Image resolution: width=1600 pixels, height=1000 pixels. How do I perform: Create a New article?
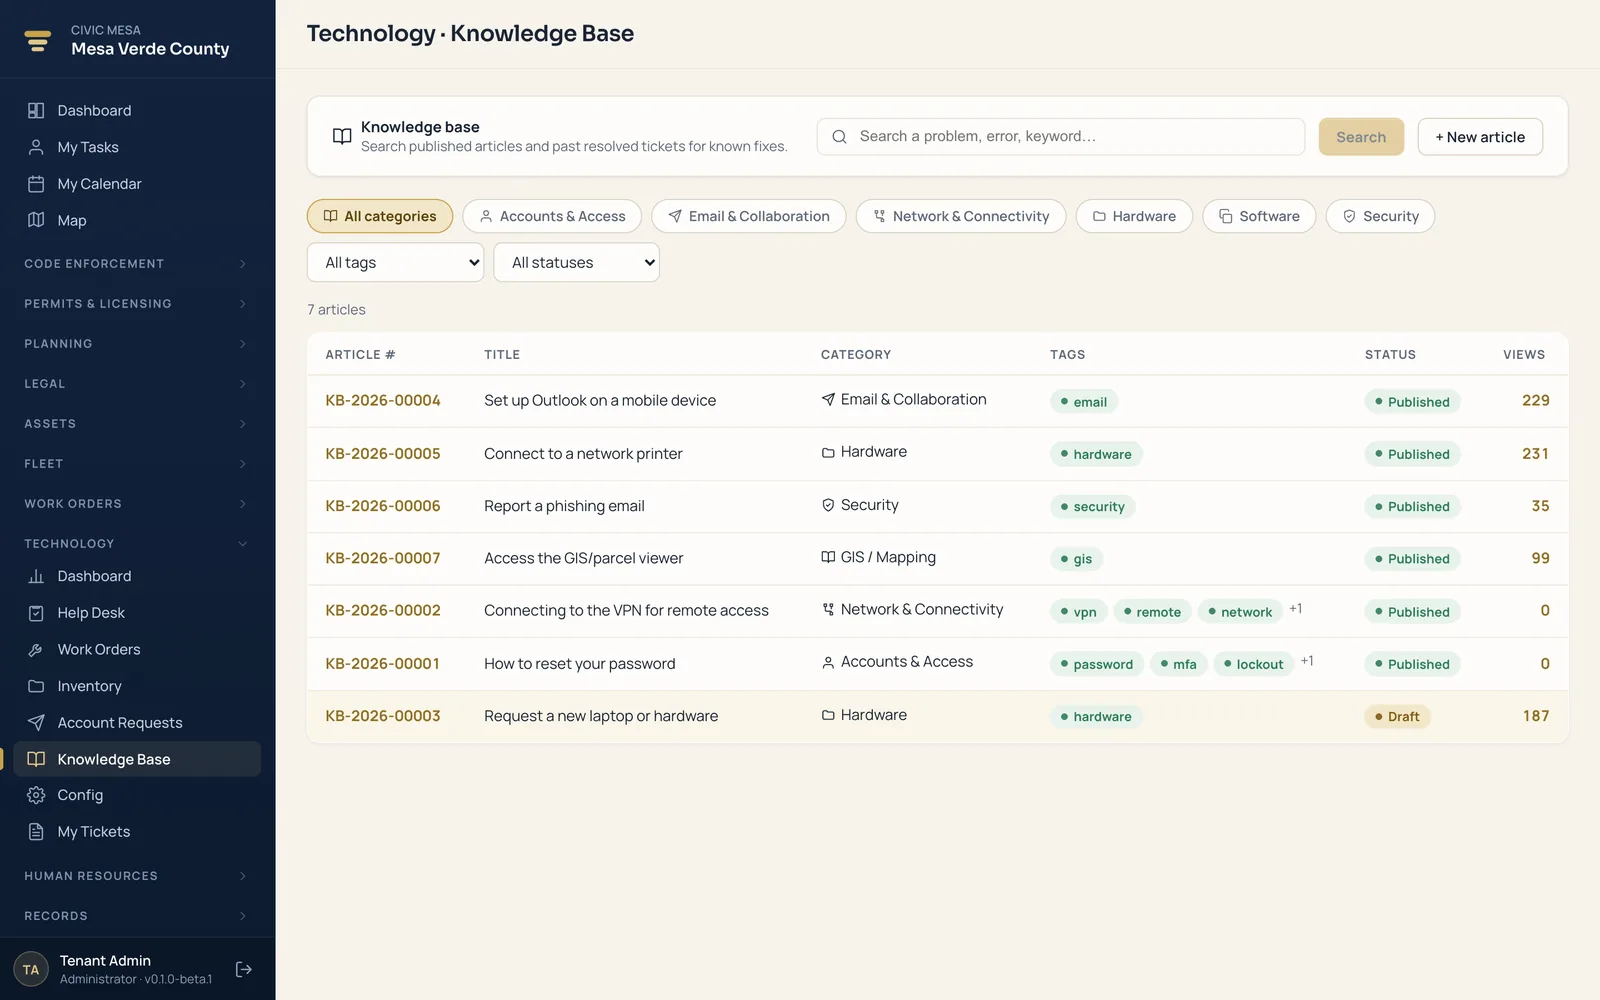click(x=1480, y=137)
